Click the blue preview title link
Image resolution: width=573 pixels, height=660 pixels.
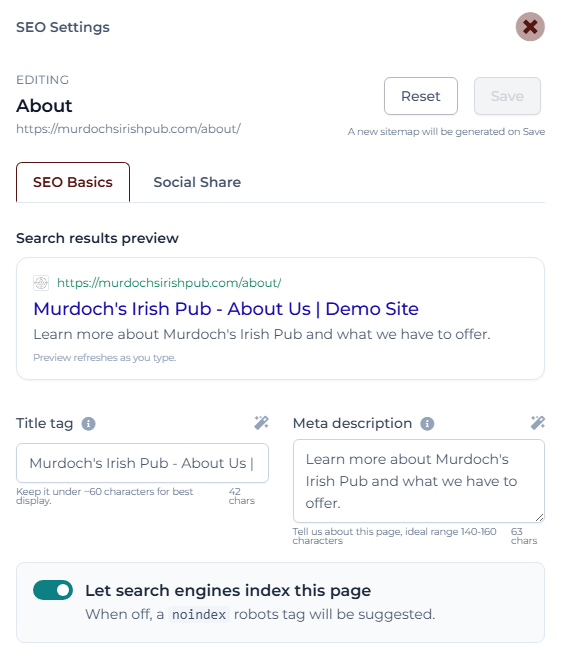pos(226,309)
